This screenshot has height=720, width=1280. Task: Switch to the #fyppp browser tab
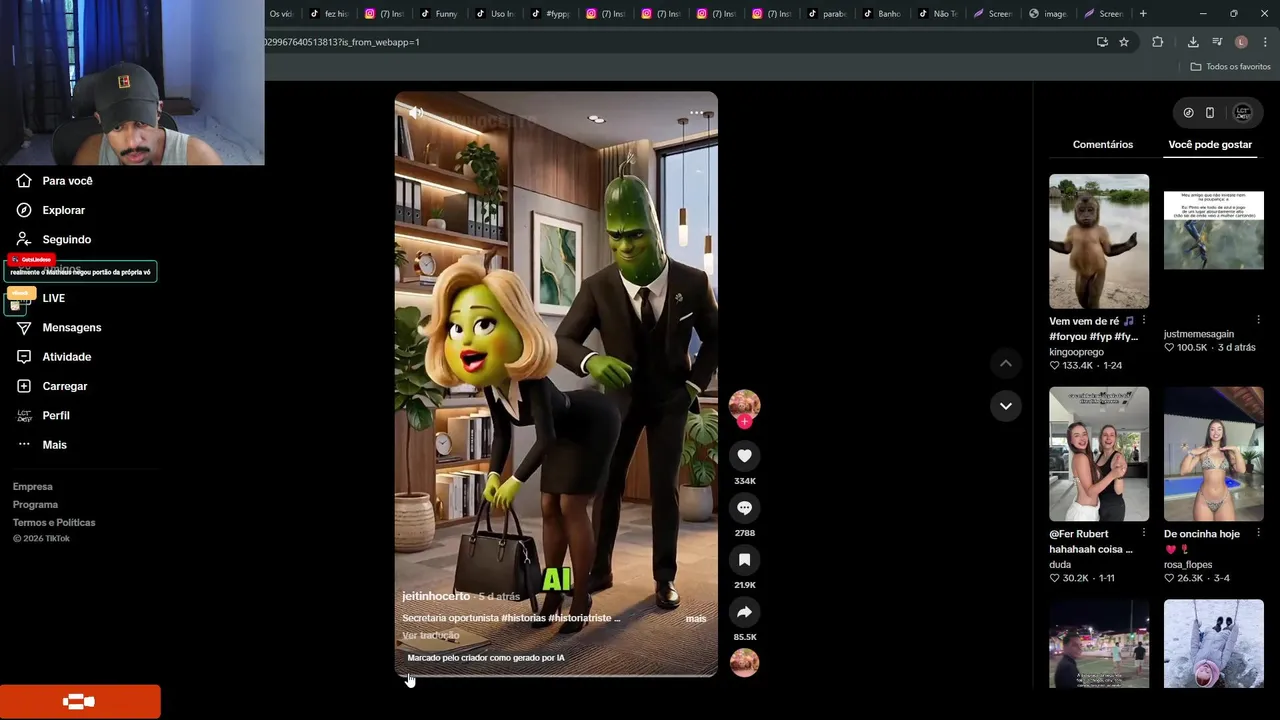pos(550,14)
